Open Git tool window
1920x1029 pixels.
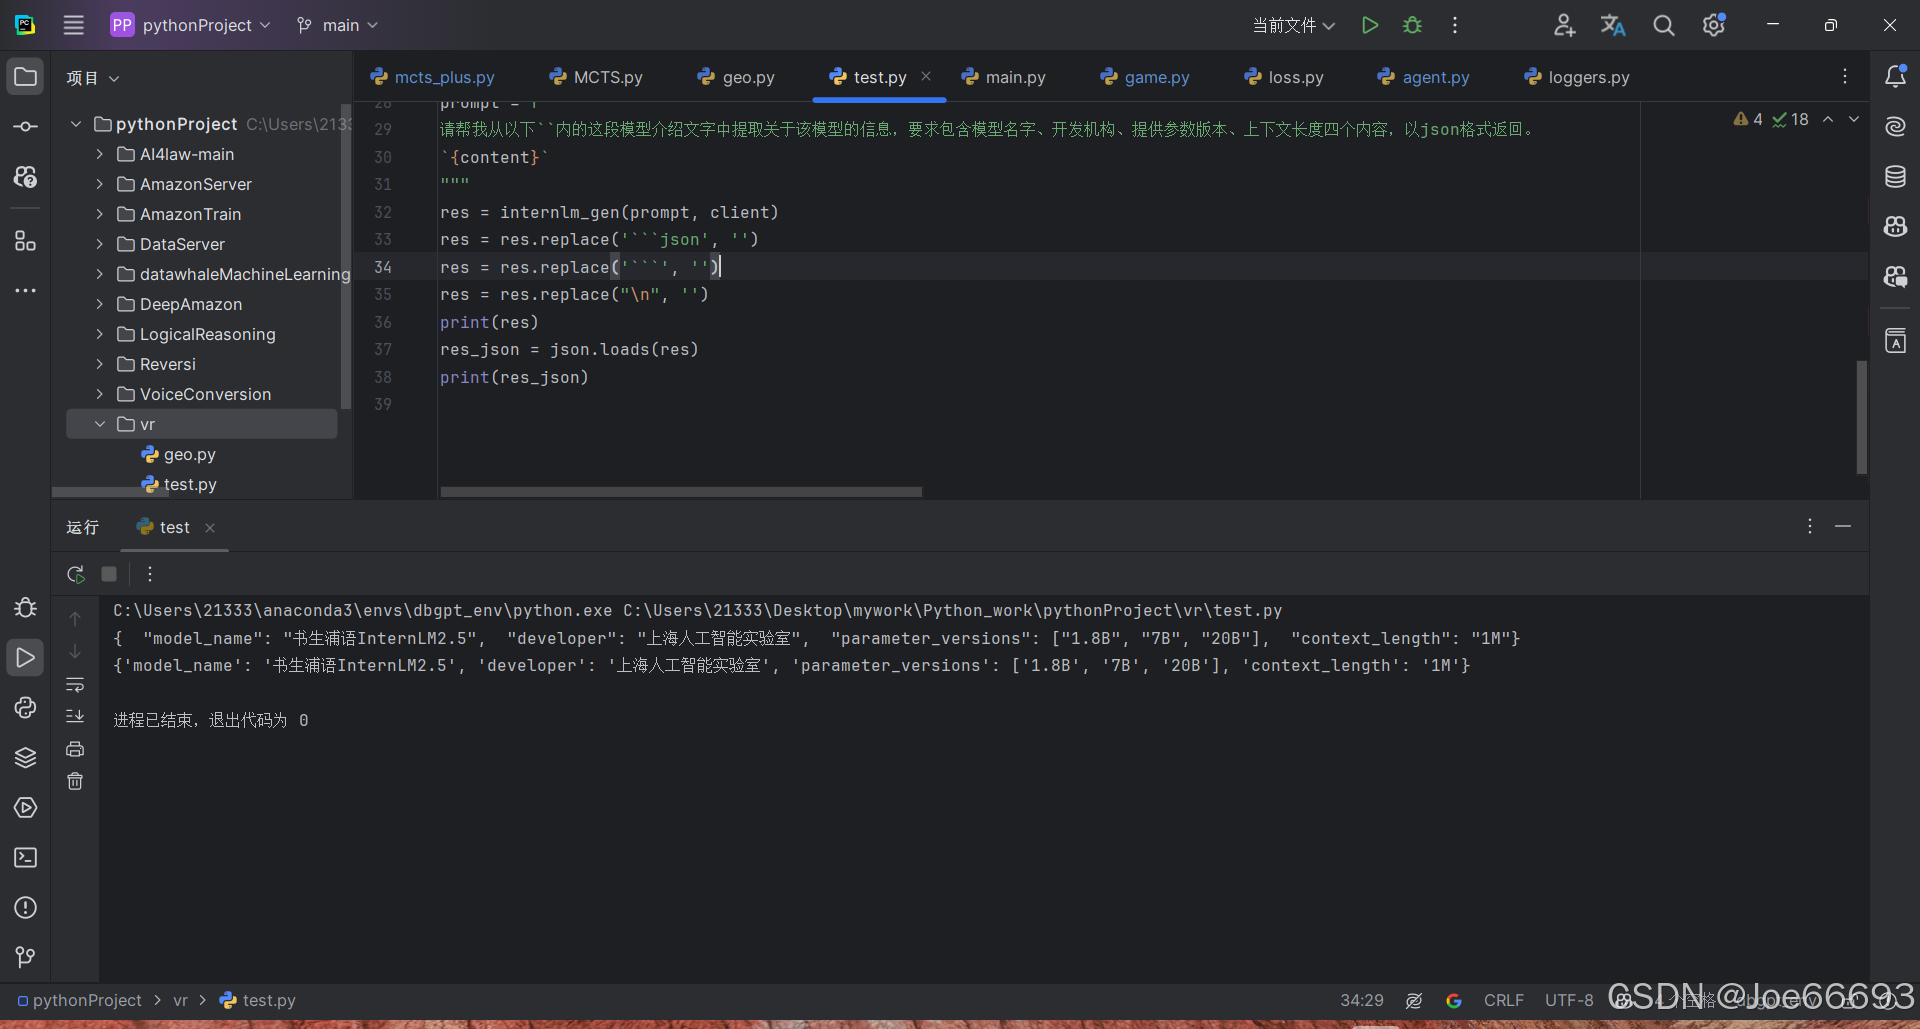26,957
